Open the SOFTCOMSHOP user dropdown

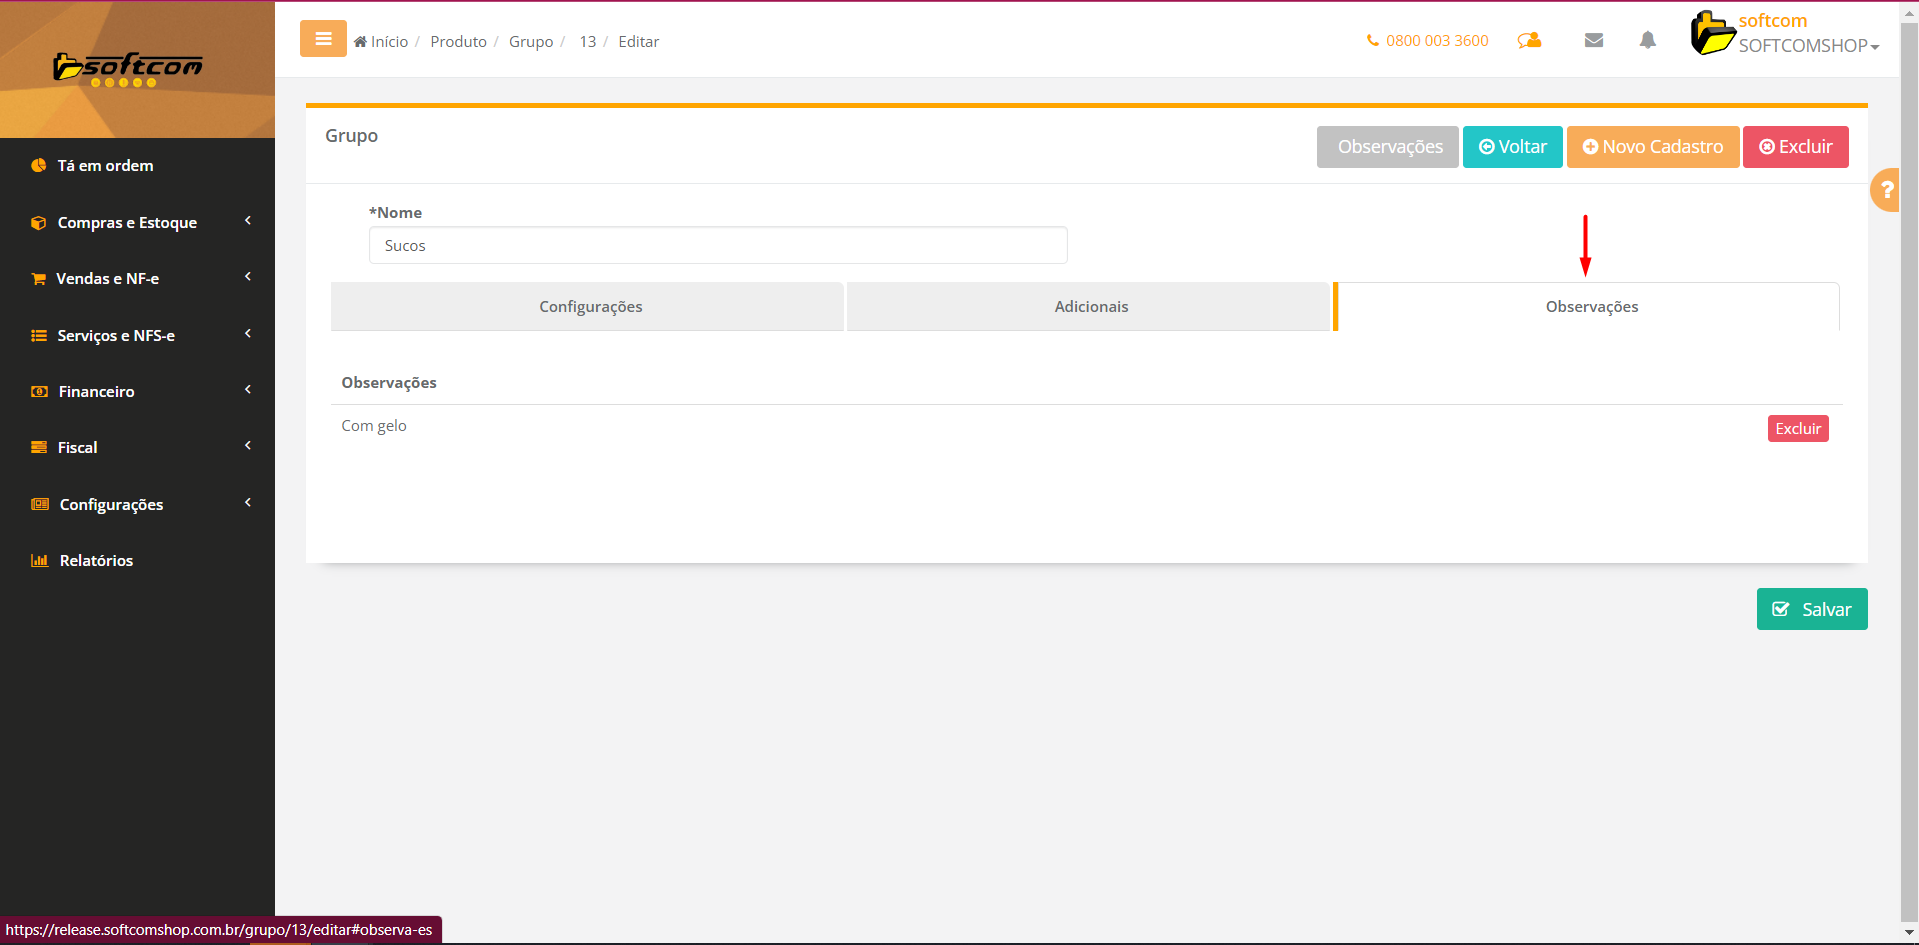[x=1807, y=46]
